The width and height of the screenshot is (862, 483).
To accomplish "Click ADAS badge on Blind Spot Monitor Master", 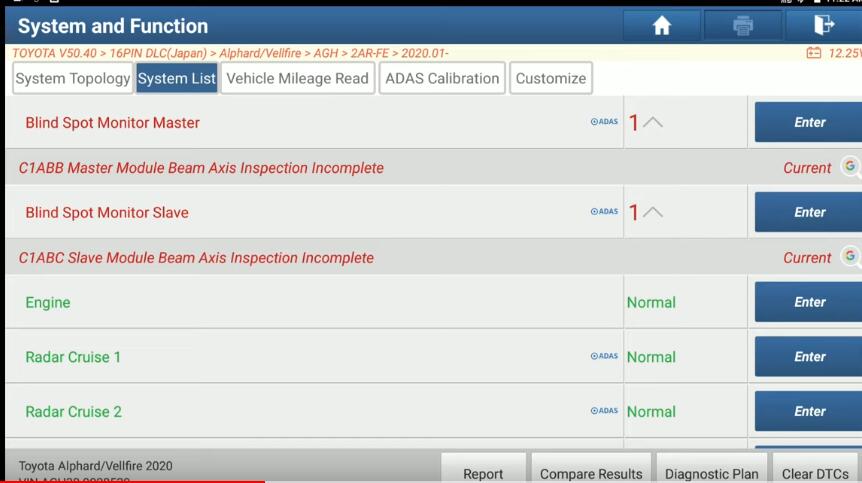I will [x=604, y=122].
